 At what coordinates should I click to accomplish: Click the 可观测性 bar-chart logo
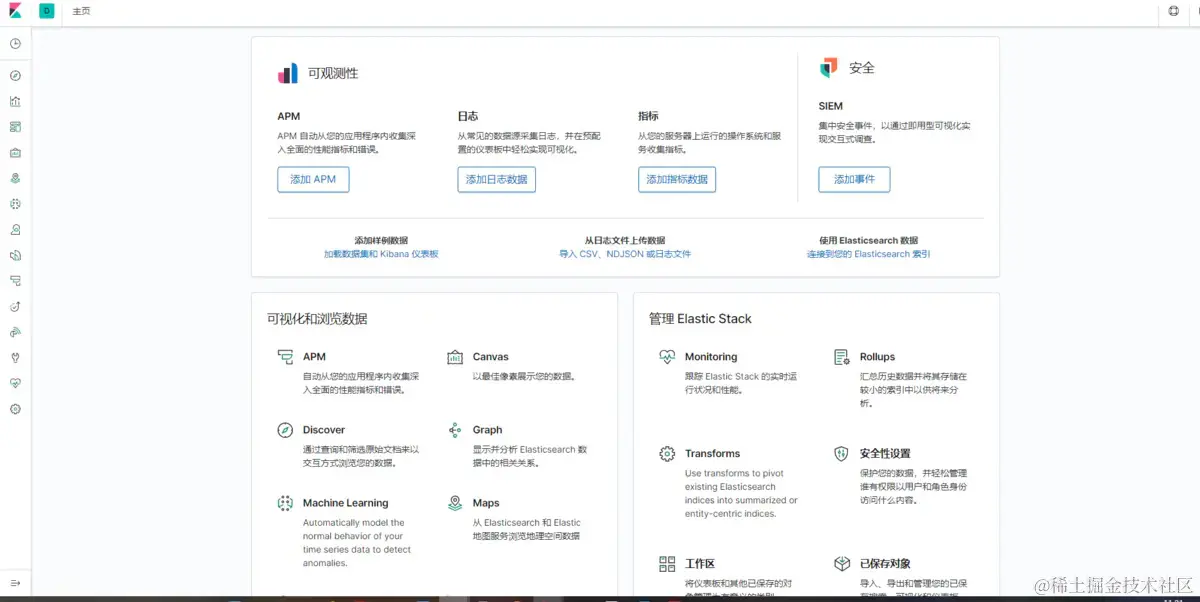coord(288,73)
